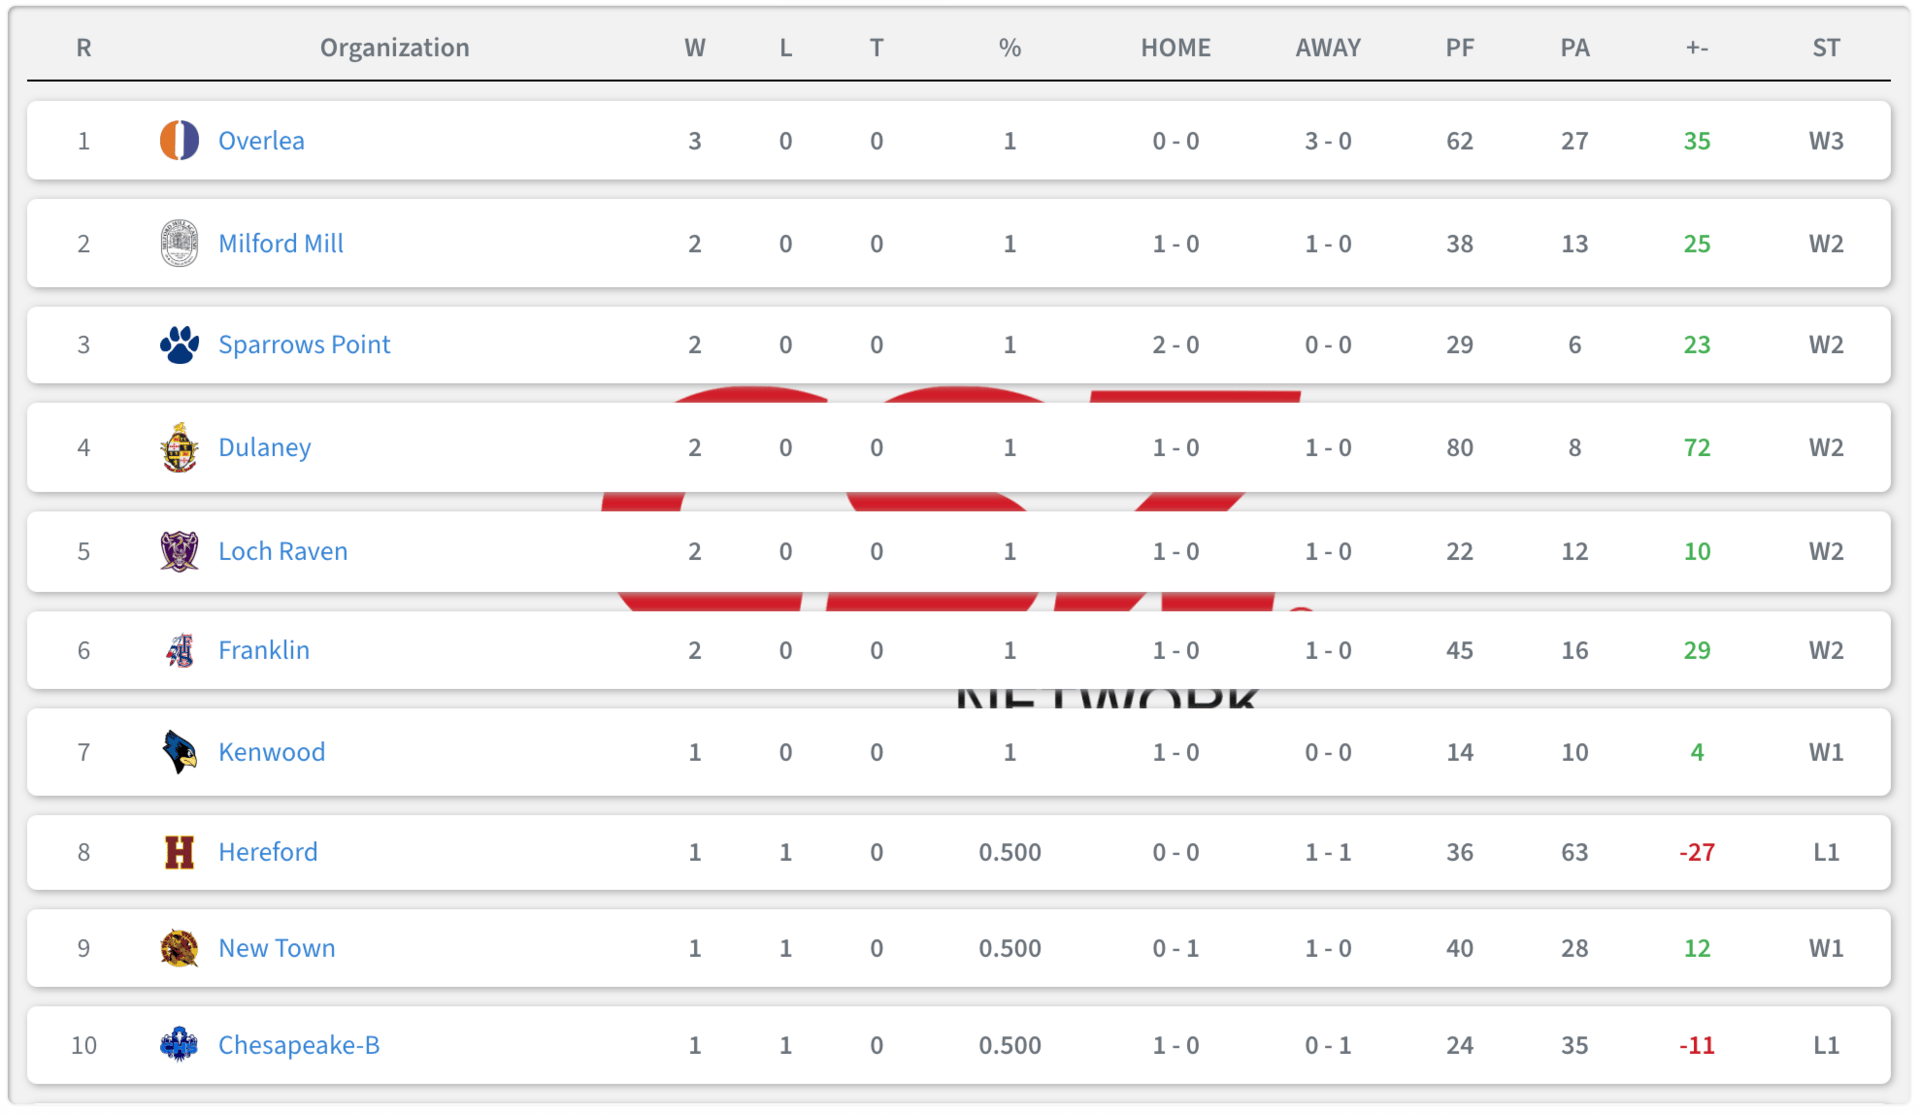The width and height of the screenshot is (1920, 1114).
Task: Sort by the PF column header
Action: 1460,48
